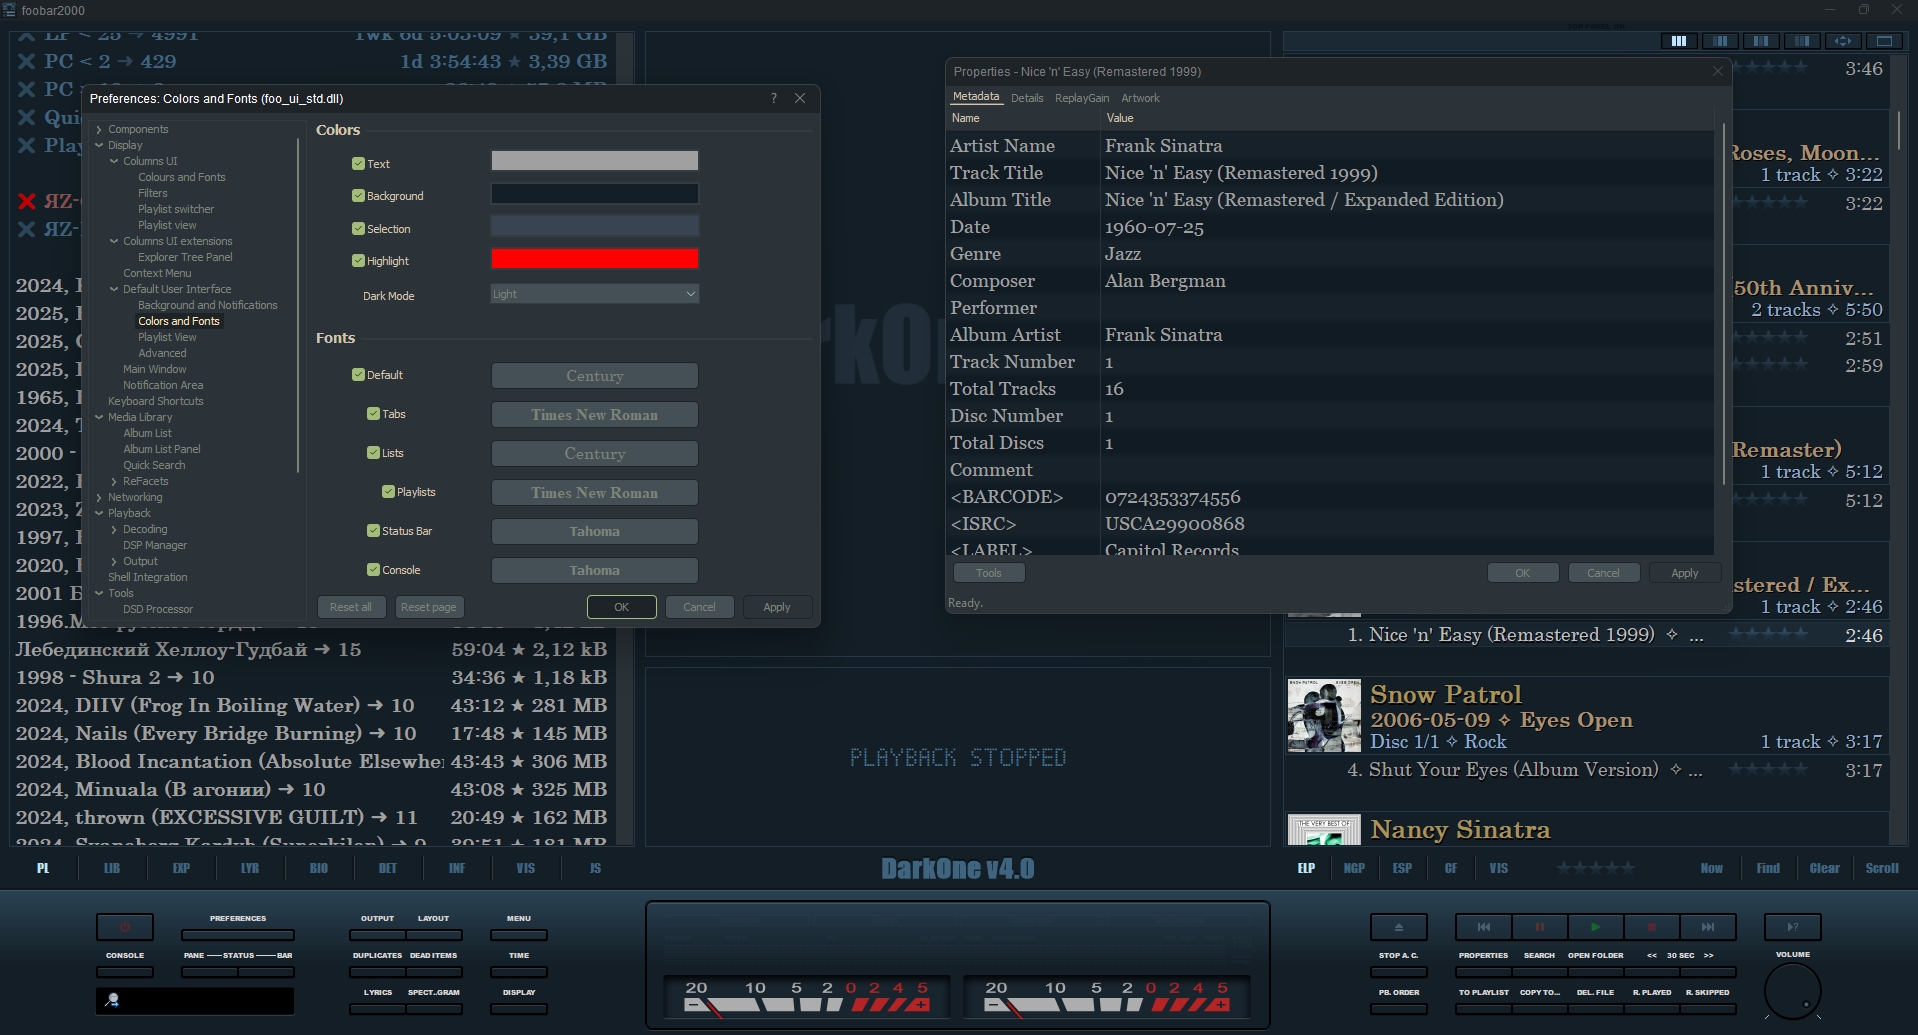Click the red power icon button
This screenshot has width=1918, height=1035.
125,927
